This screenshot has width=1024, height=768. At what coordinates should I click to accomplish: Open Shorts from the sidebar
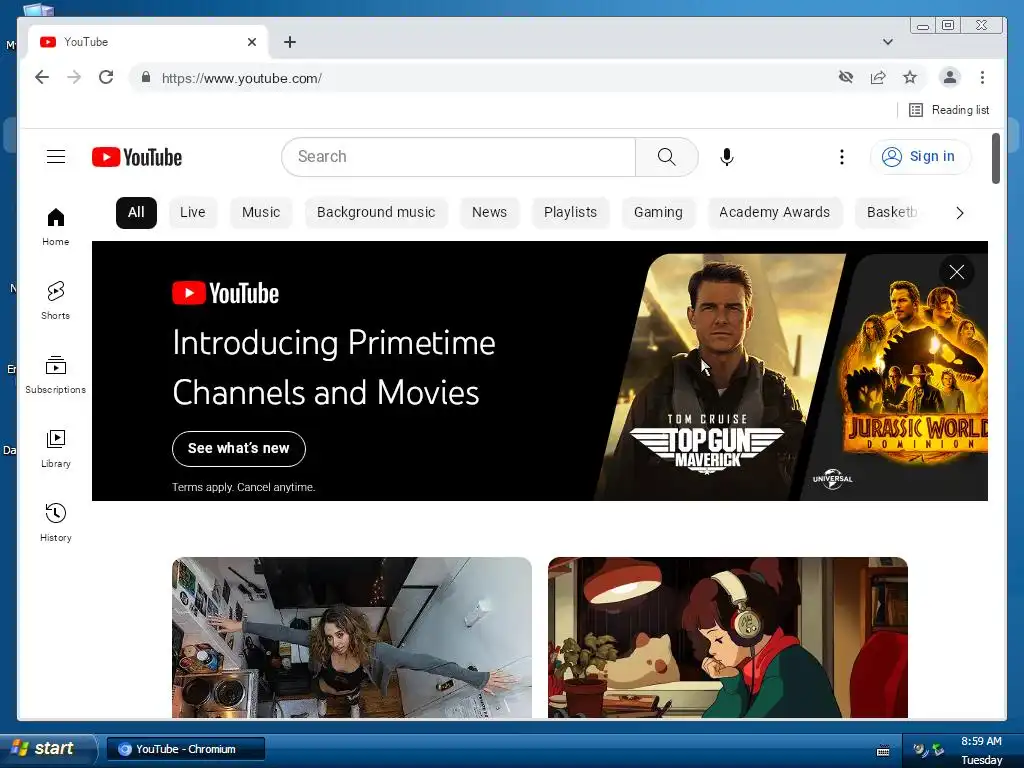[56, 300]
